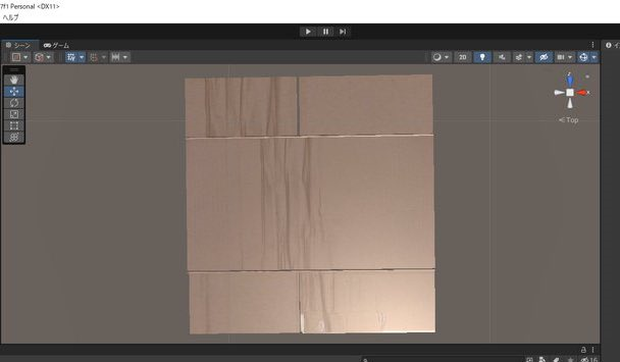
Task: Open bottom panel three-dot menu
Action: coord(593,350)
